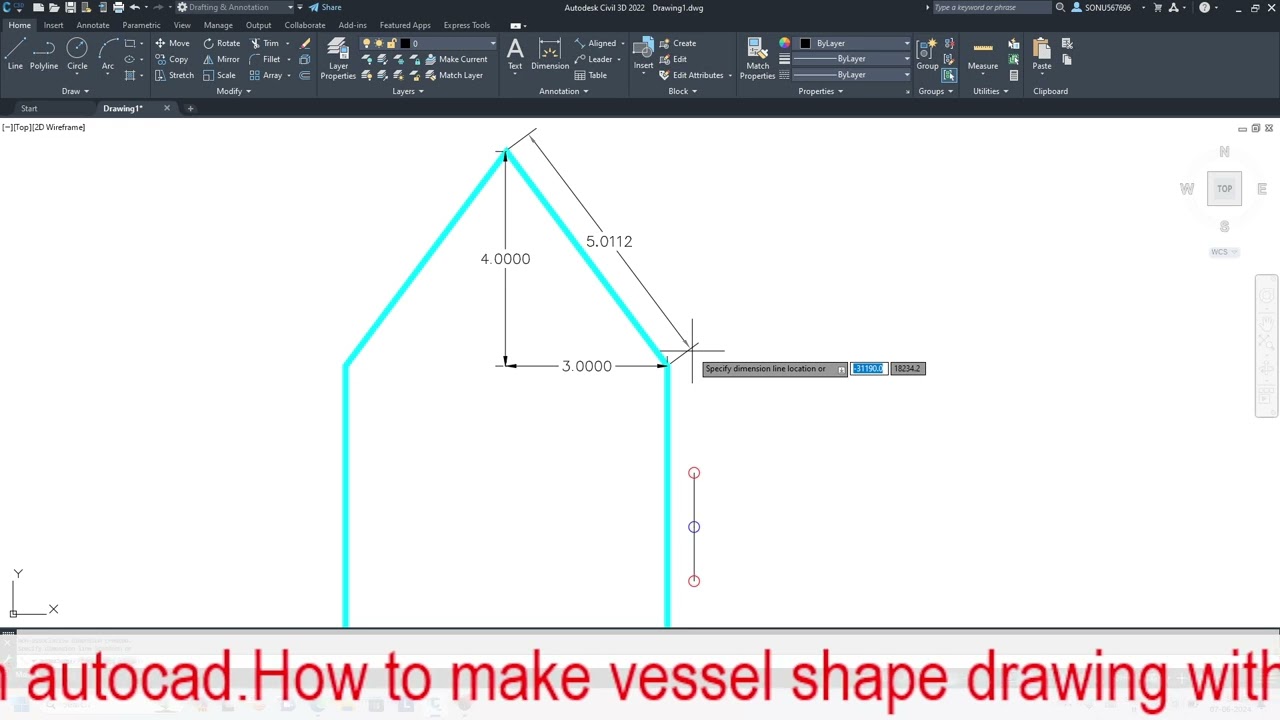Open the linetype ByLayer dropdown
This screenshot has width=1280, height=720.
pos(852,75)
